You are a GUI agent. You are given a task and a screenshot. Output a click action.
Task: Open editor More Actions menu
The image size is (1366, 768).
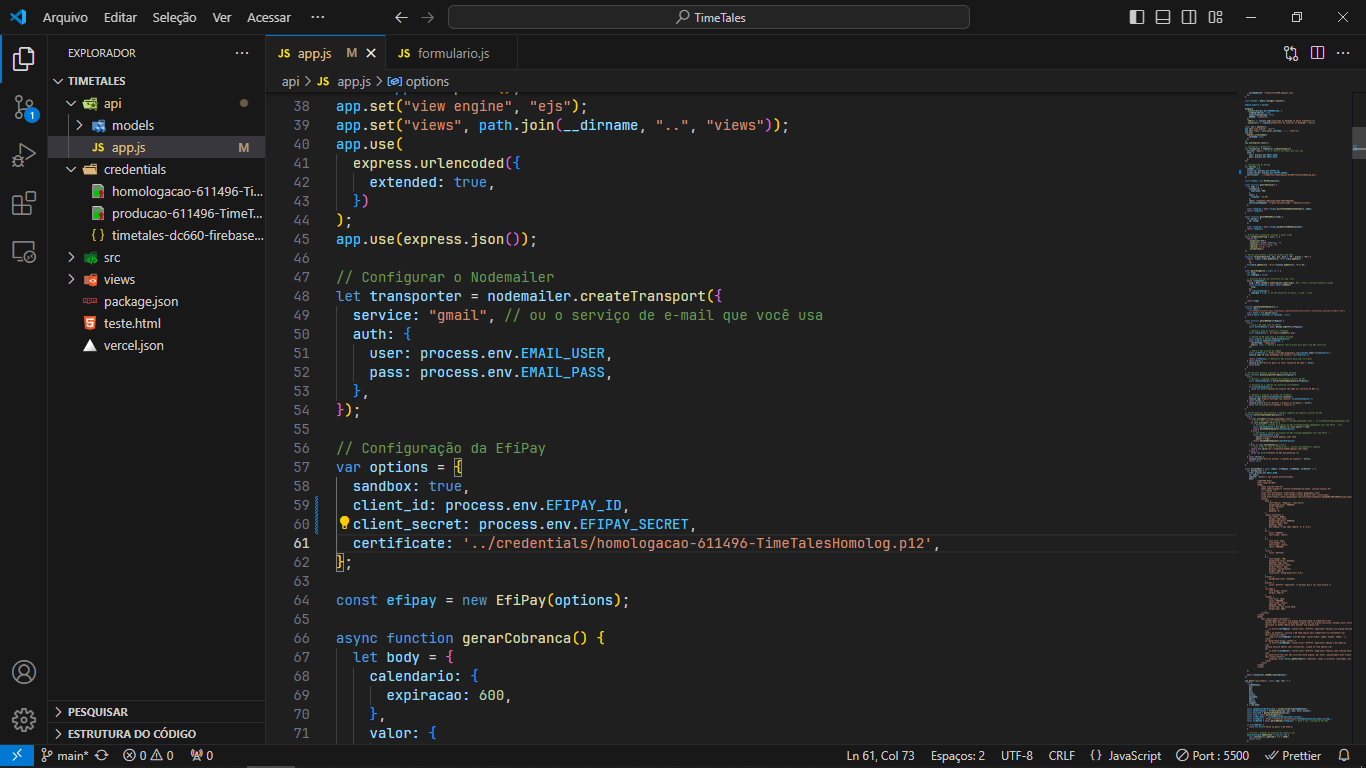point(1343,53)
